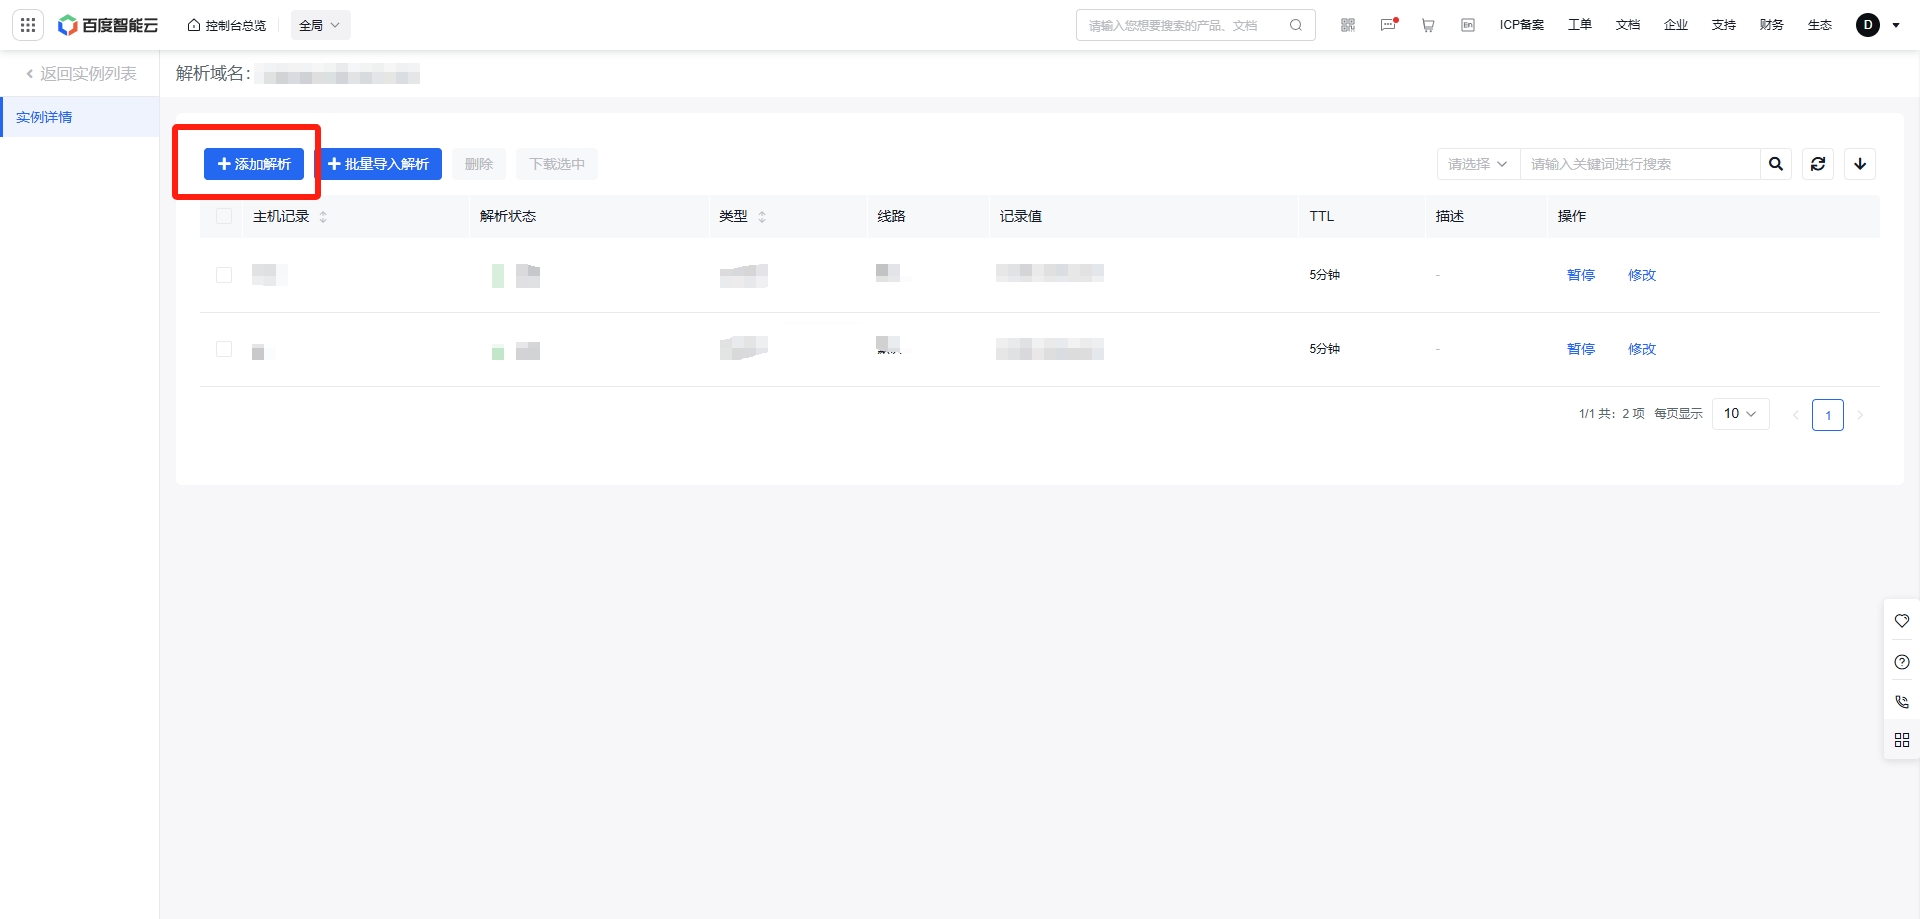Open the 请选择 filter dropdown

pyautogui.click(x=1478, y=164)
